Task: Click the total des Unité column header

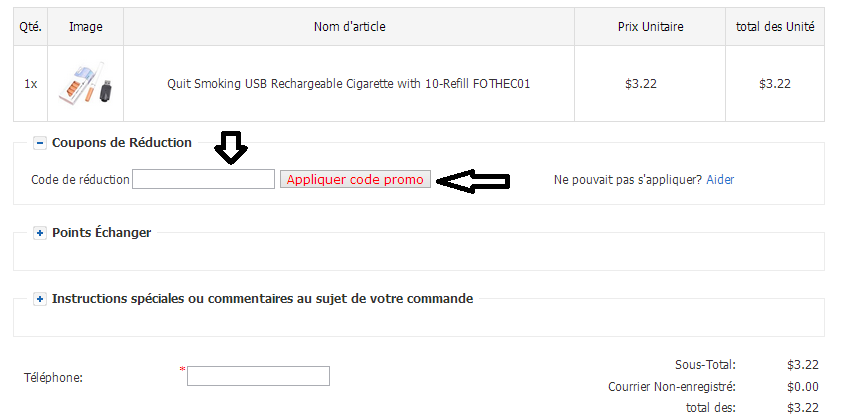Action: click(x=775, y=26)
